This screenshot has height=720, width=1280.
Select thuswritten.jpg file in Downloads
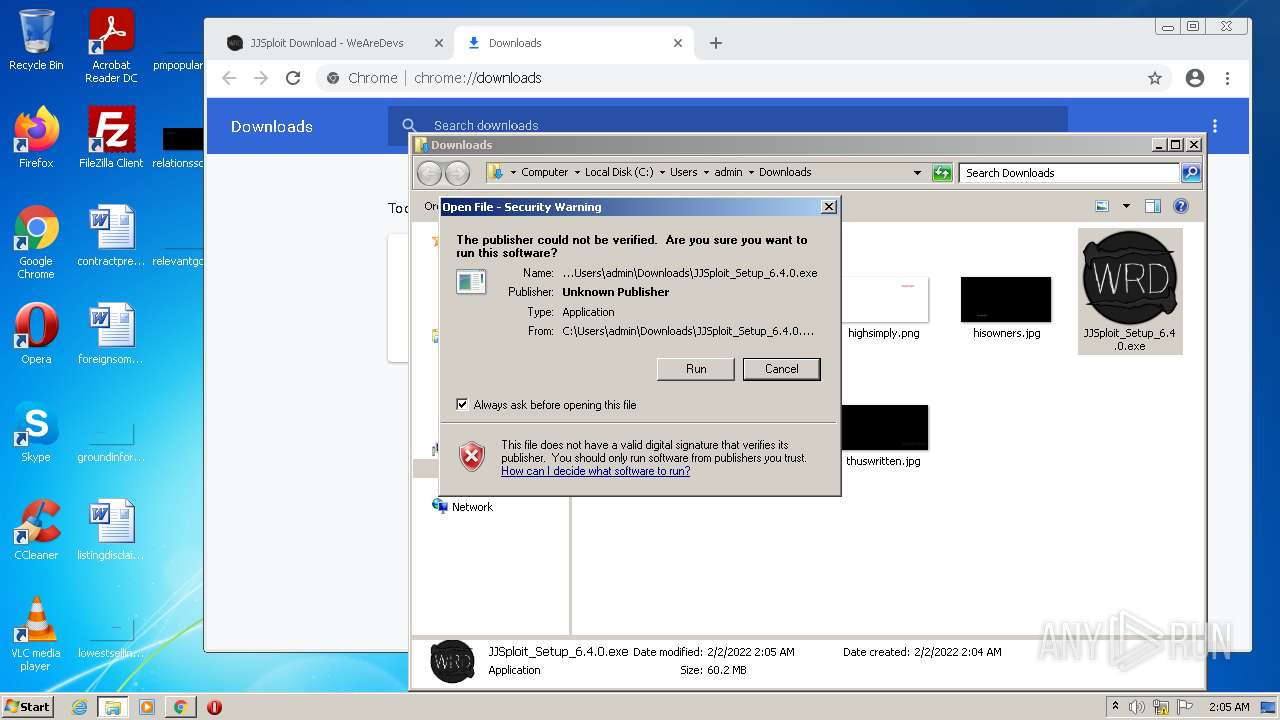coord(884,436)
